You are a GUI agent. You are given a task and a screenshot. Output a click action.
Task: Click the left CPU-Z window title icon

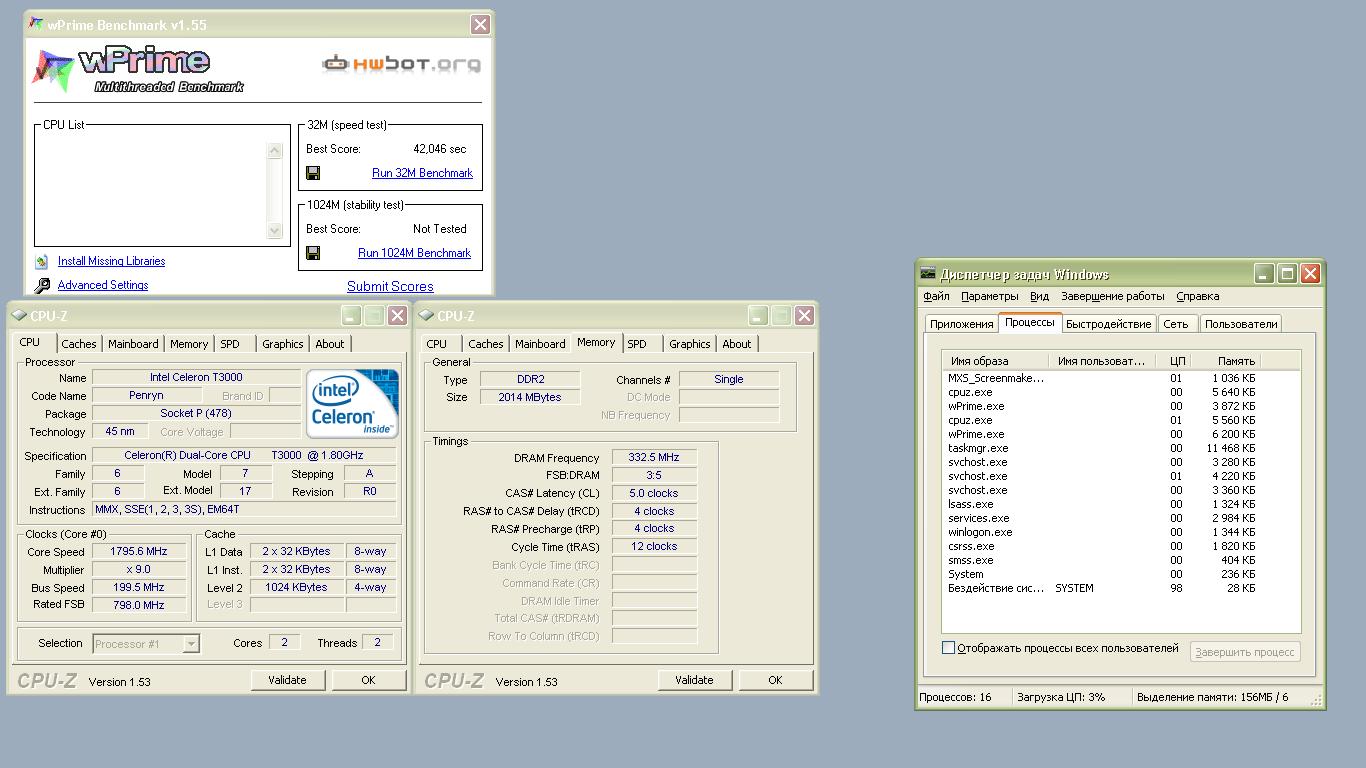(x=19, y=316)
